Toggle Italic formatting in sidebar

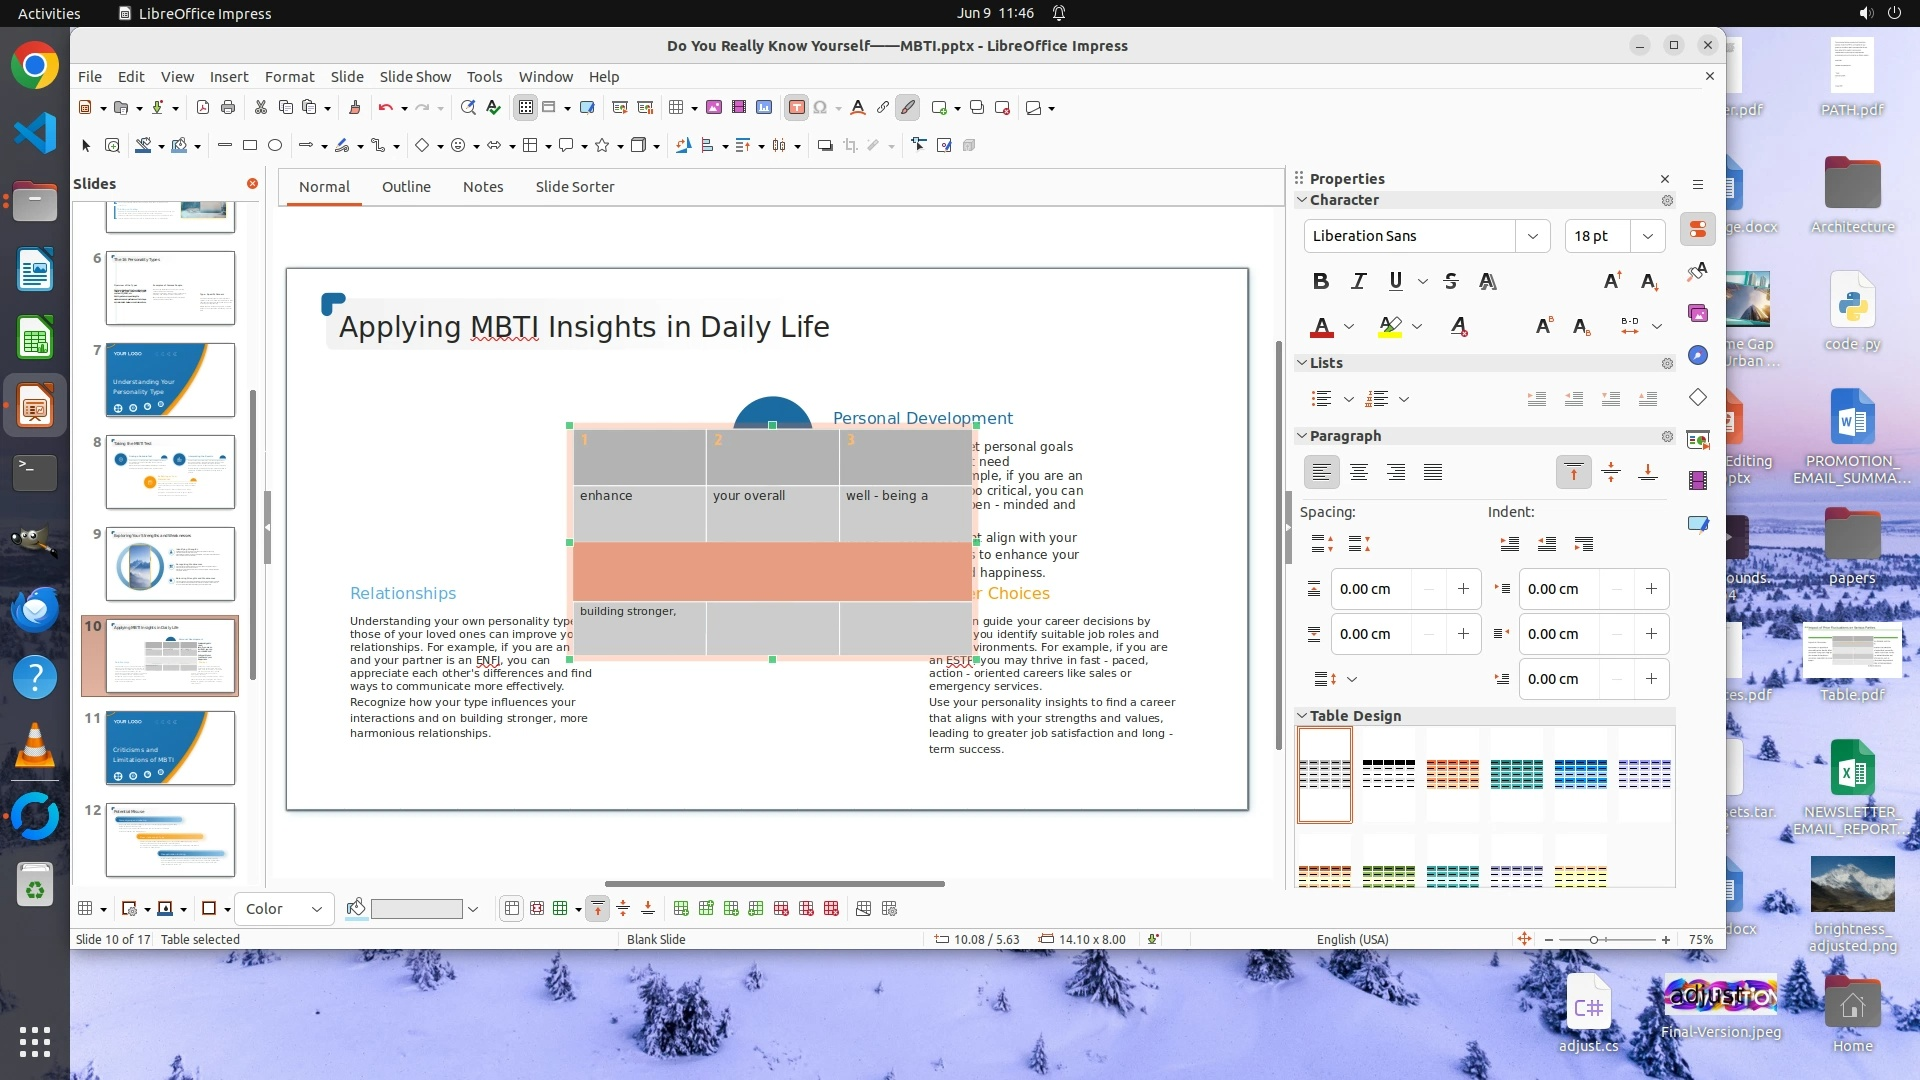coord(1358,281)
